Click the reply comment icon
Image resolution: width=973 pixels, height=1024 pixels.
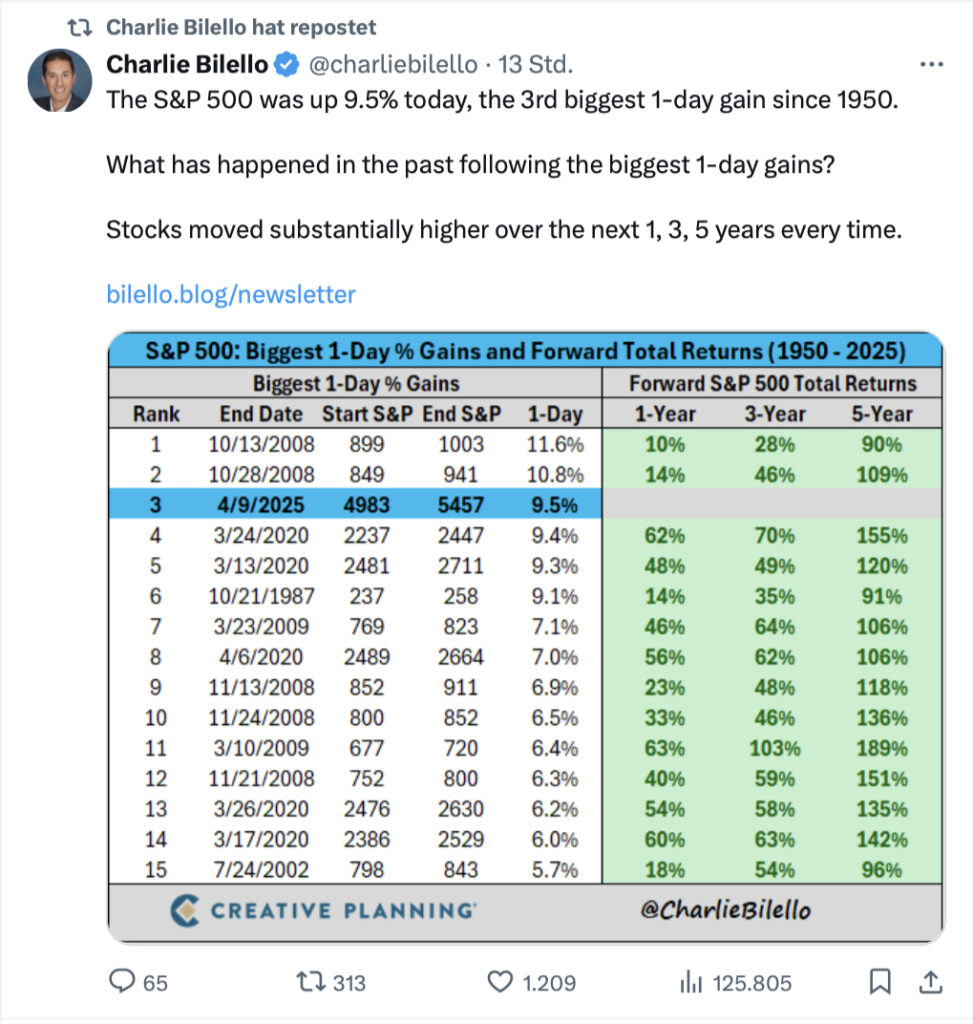(x=121, y=983)
